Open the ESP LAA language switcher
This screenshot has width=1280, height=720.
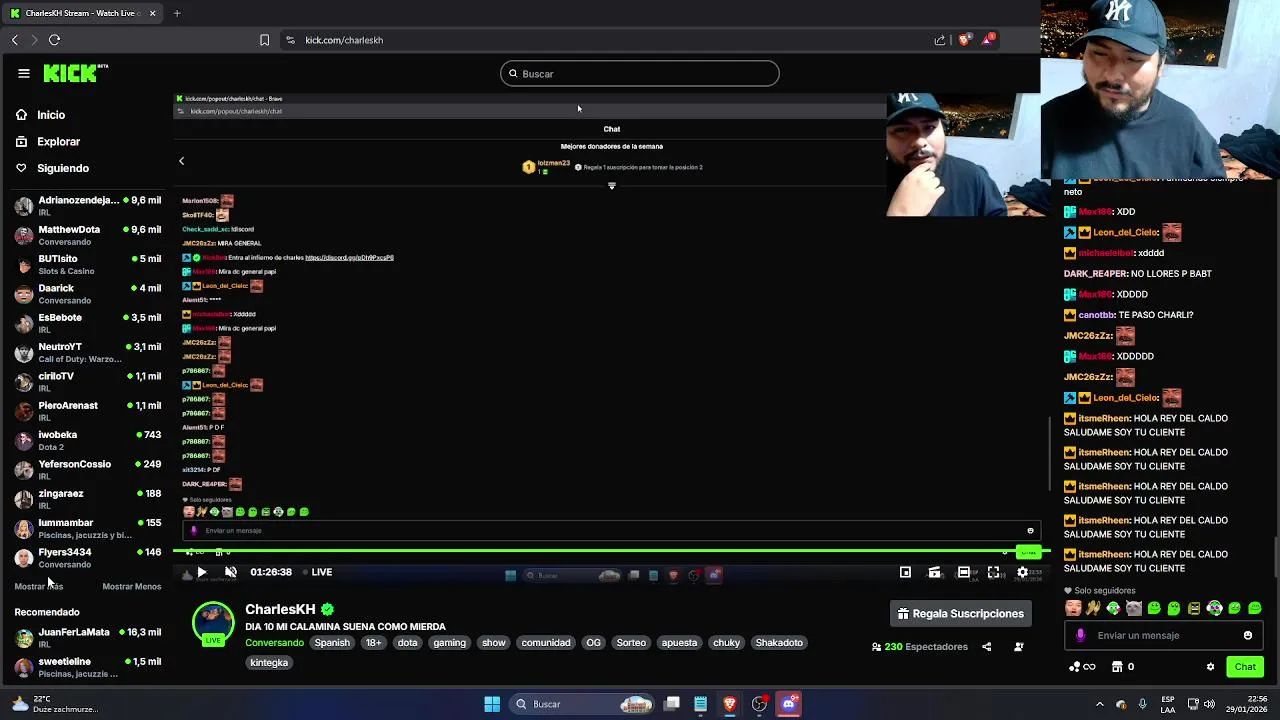[x=1168, y=704]
